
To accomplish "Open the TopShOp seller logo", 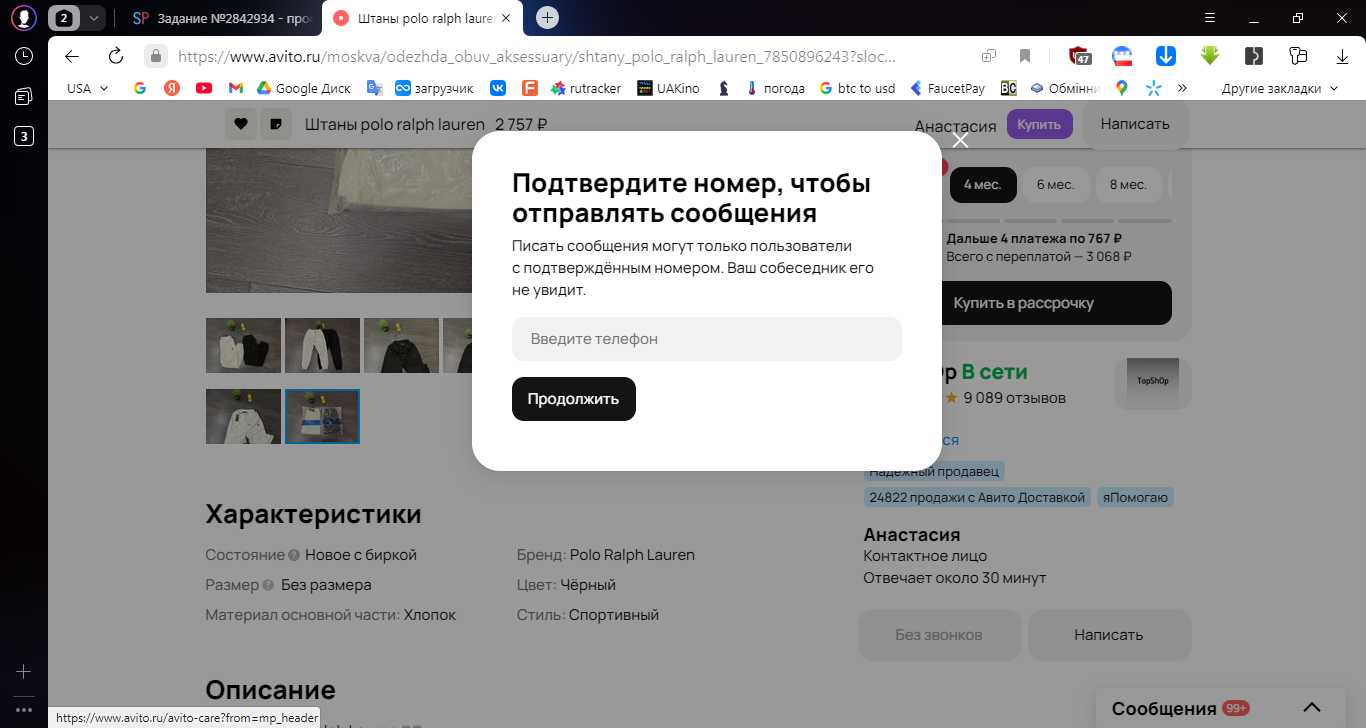I will 1153,383.
